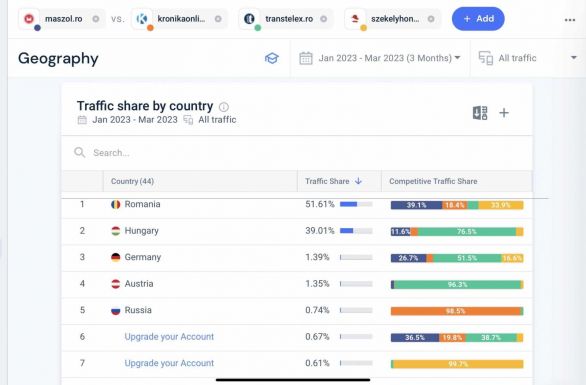586x385 pixels.
Task: Click Hungary's 39.01% traffic share value
Action: coord(320,231)
